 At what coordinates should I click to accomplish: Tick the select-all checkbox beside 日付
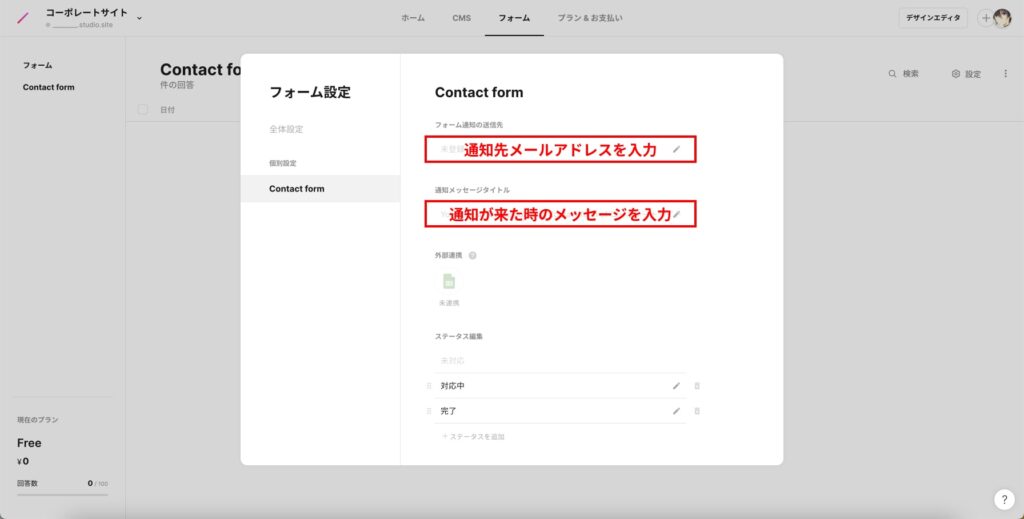click(x=142, y=110)
